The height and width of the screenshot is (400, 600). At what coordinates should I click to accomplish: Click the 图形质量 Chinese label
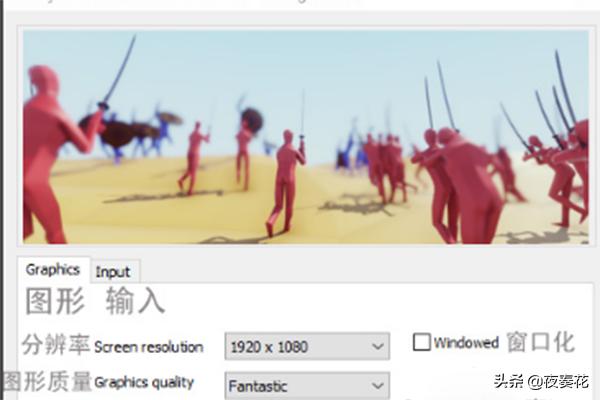click(x=47, y=381)
